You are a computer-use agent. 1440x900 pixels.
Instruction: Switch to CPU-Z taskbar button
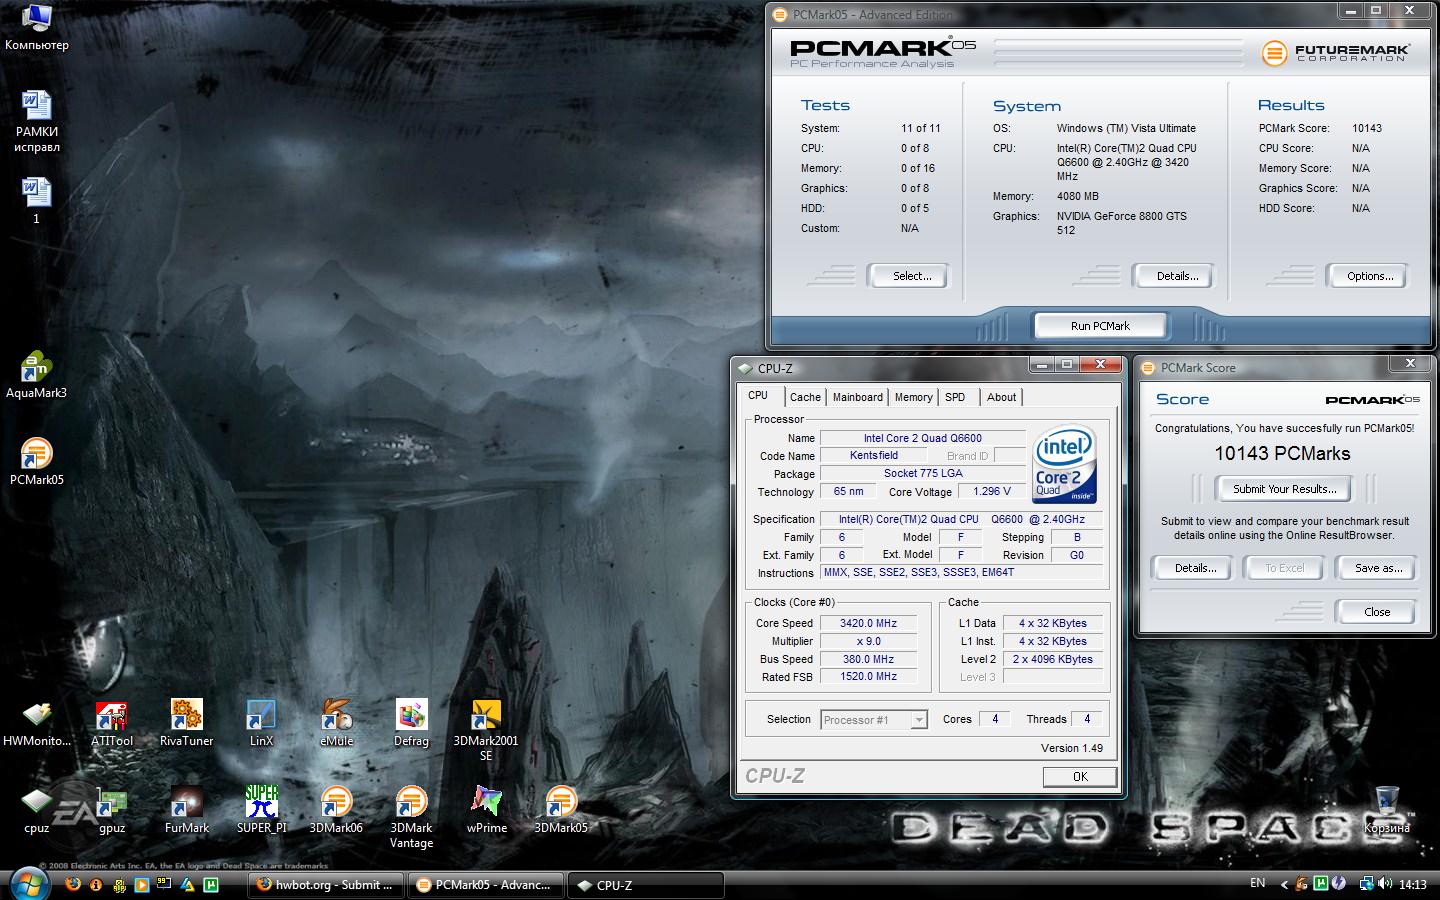coord(645,885)
